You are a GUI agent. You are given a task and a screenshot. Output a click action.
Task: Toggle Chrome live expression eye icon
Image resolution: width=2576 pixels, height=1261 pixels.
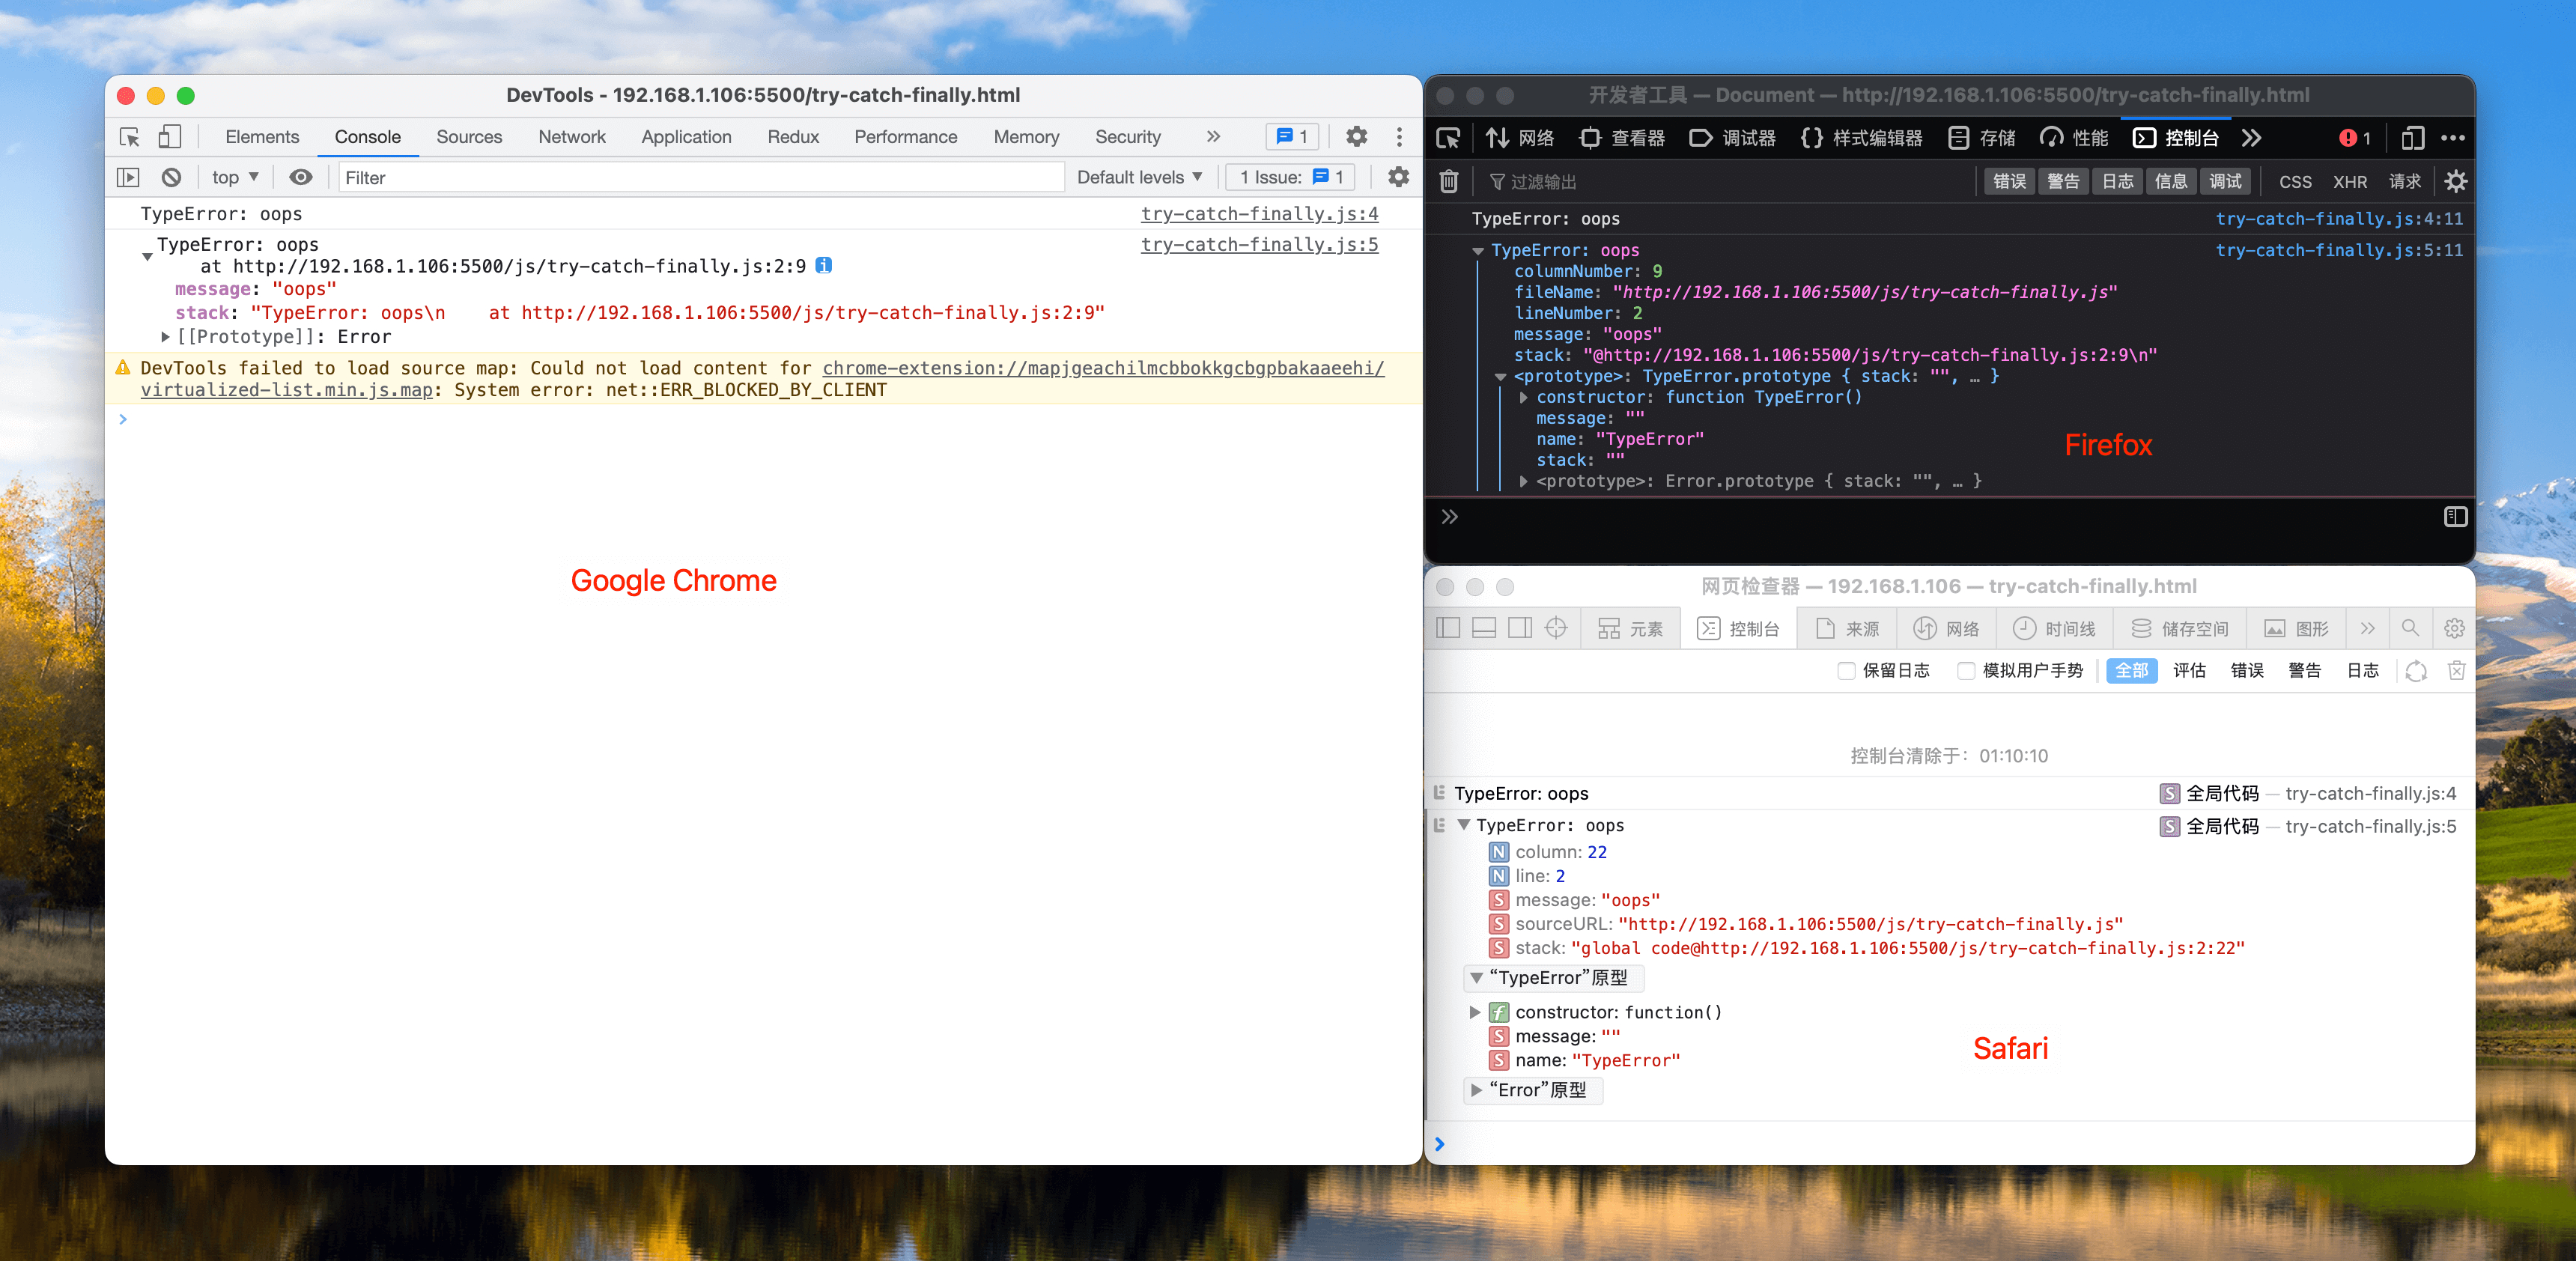300,177
